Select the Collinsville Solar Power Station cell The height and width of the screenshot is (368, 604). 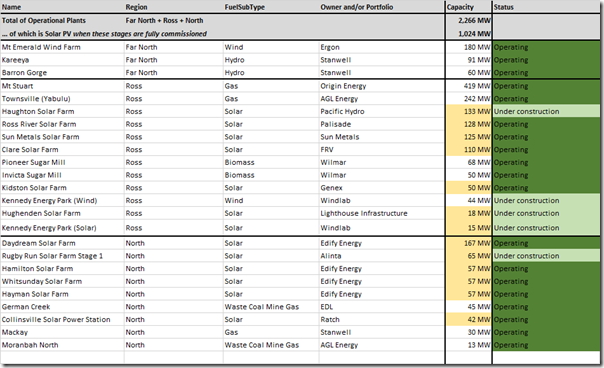coord(62,319)
